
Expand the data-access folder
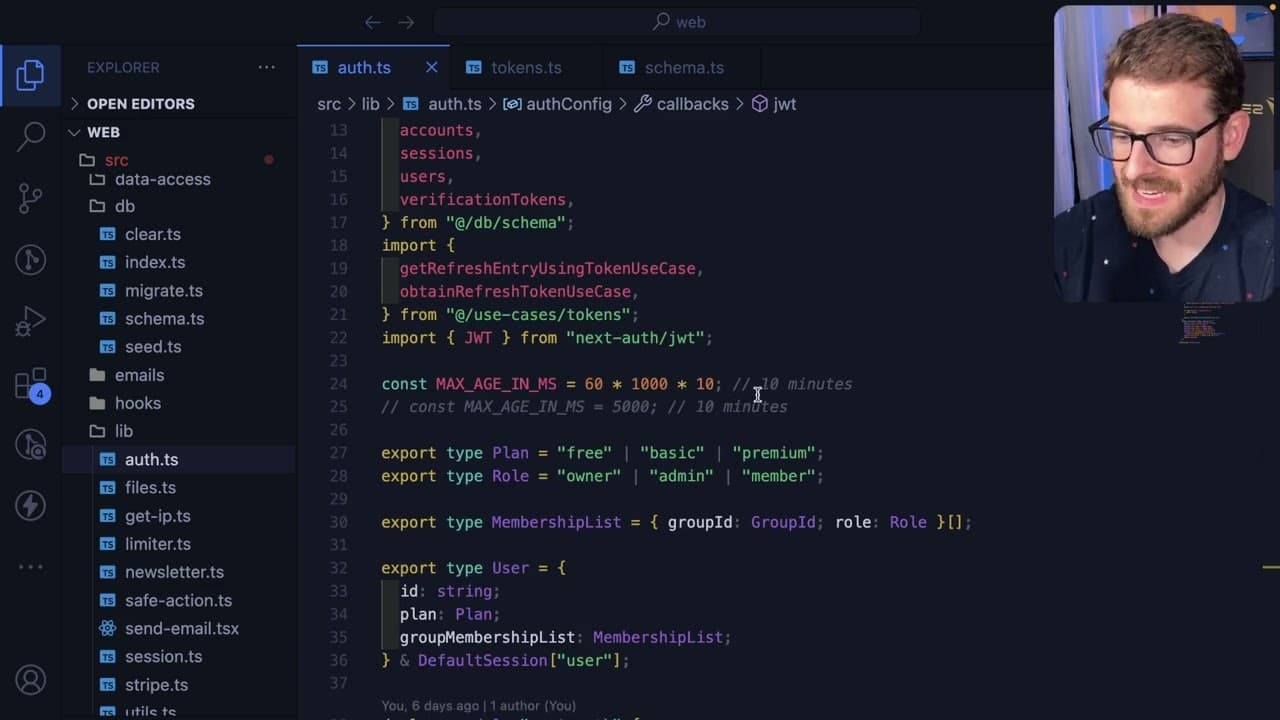(162, 180)
